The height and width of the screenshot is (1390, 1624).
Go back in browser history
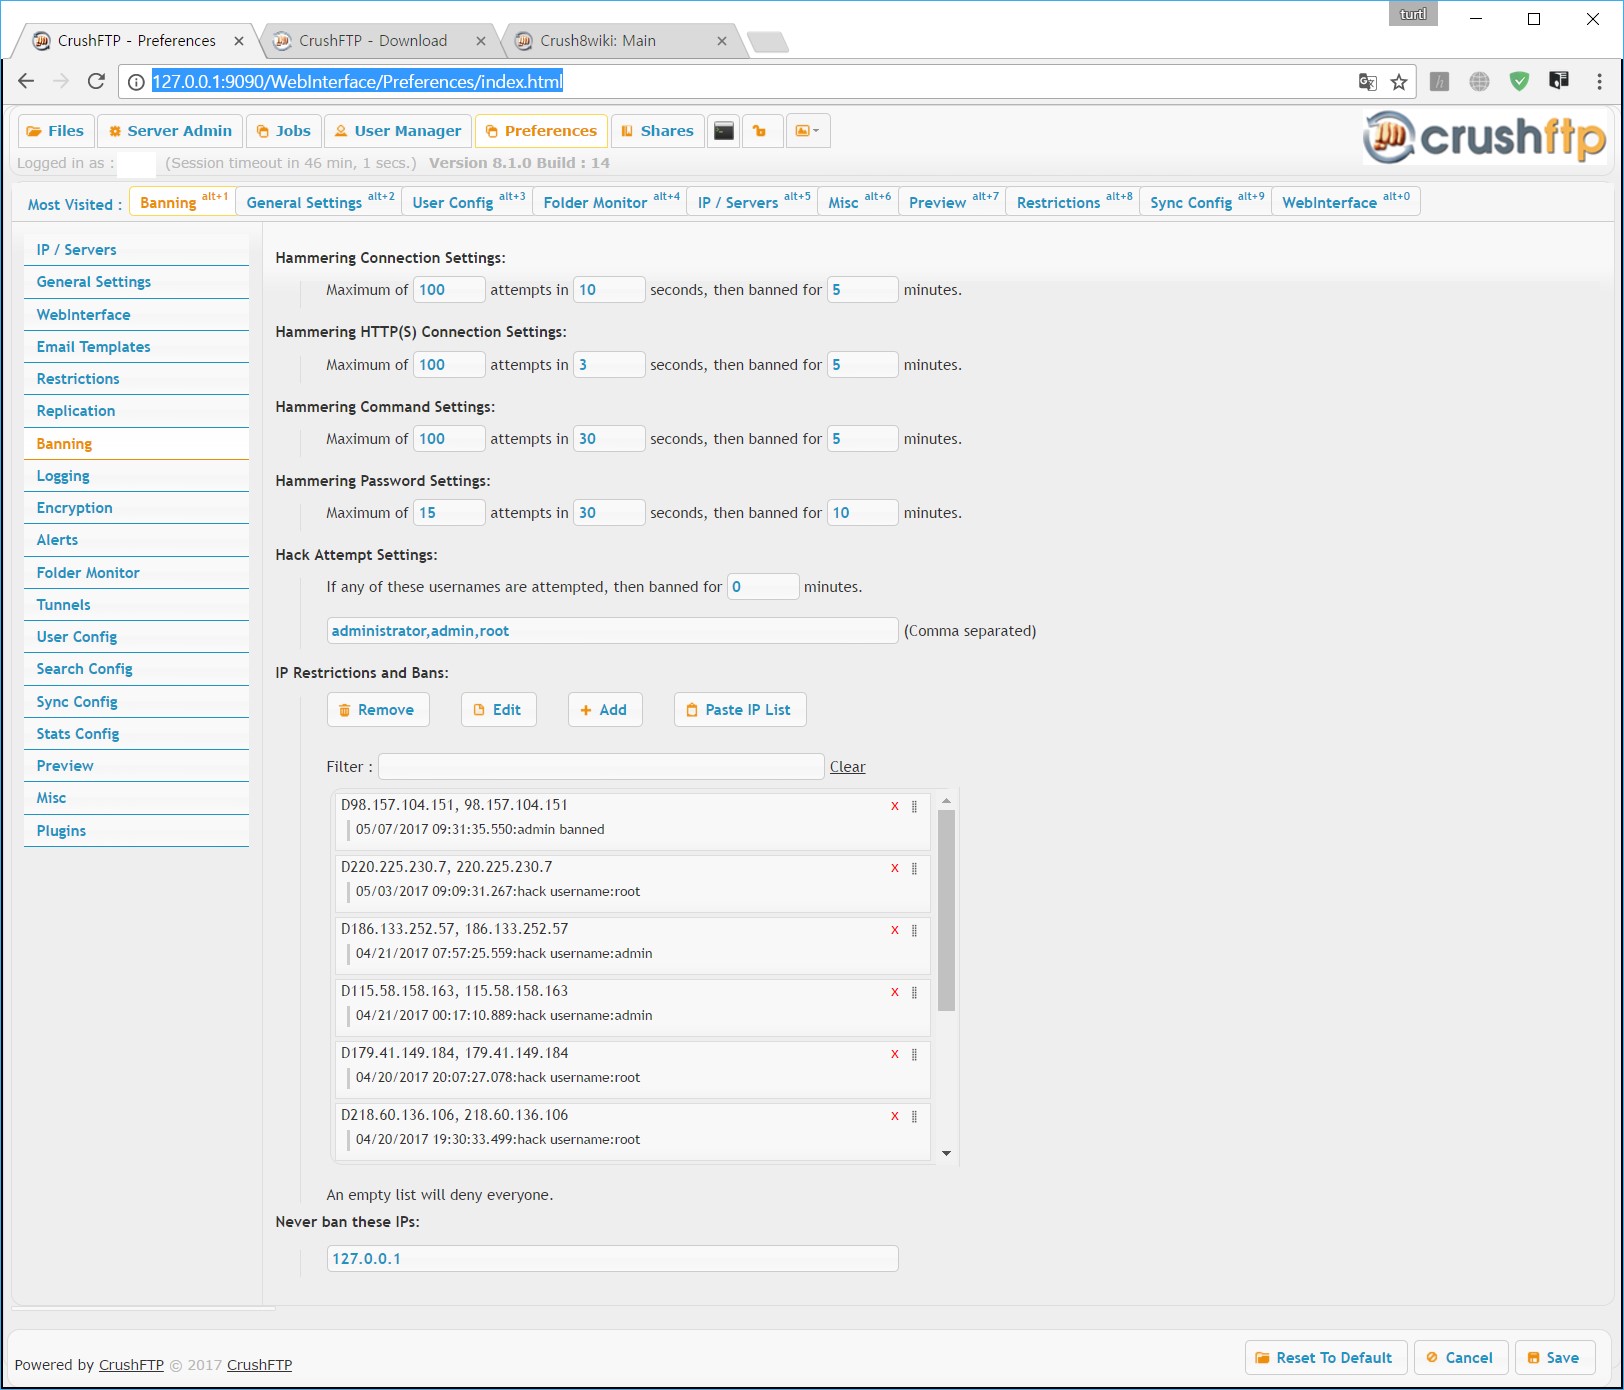click(26, 81)
